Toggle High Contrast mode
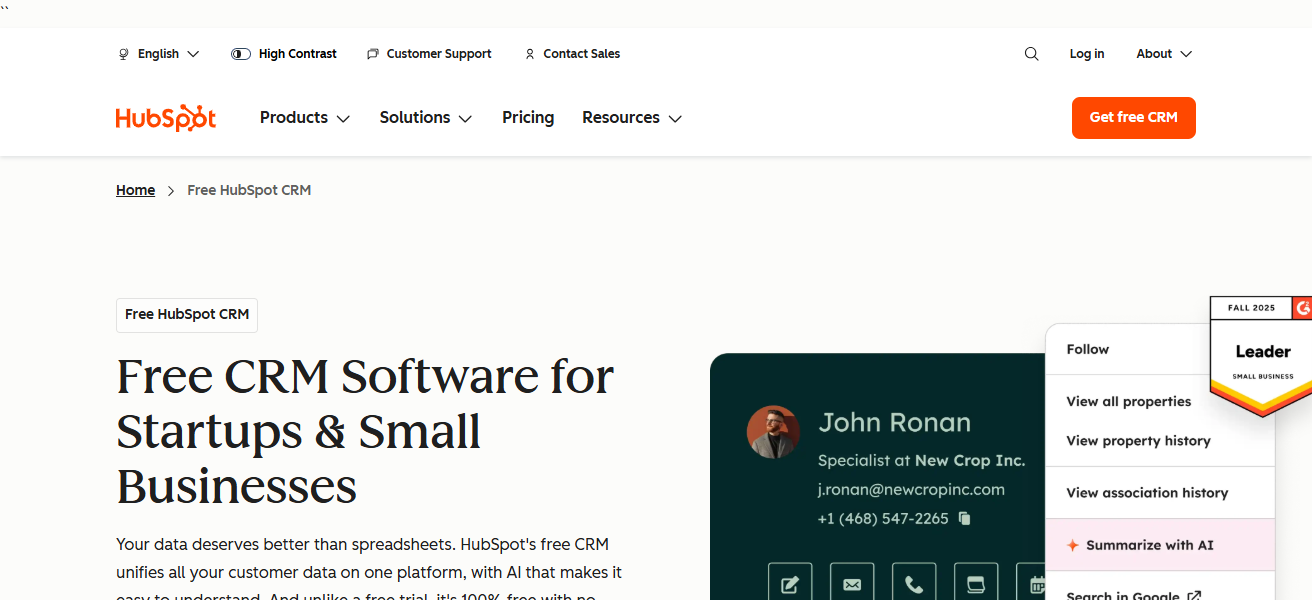Image resolution: width=1312 pixels, height=600 pixels. pyautogui.click(x=284, y=53)
